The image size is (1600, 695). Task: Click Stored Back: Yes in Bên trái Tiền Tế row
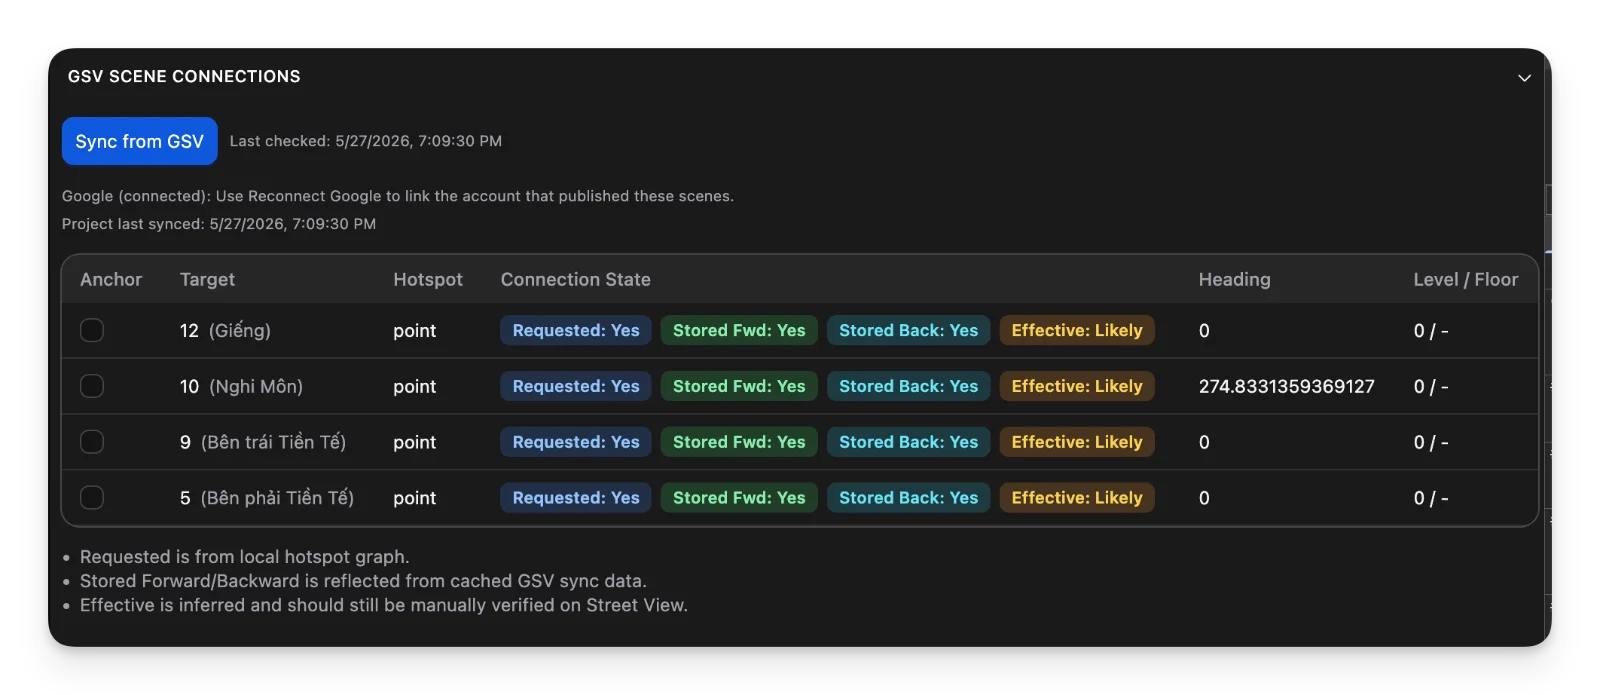[x=908, y=442]
